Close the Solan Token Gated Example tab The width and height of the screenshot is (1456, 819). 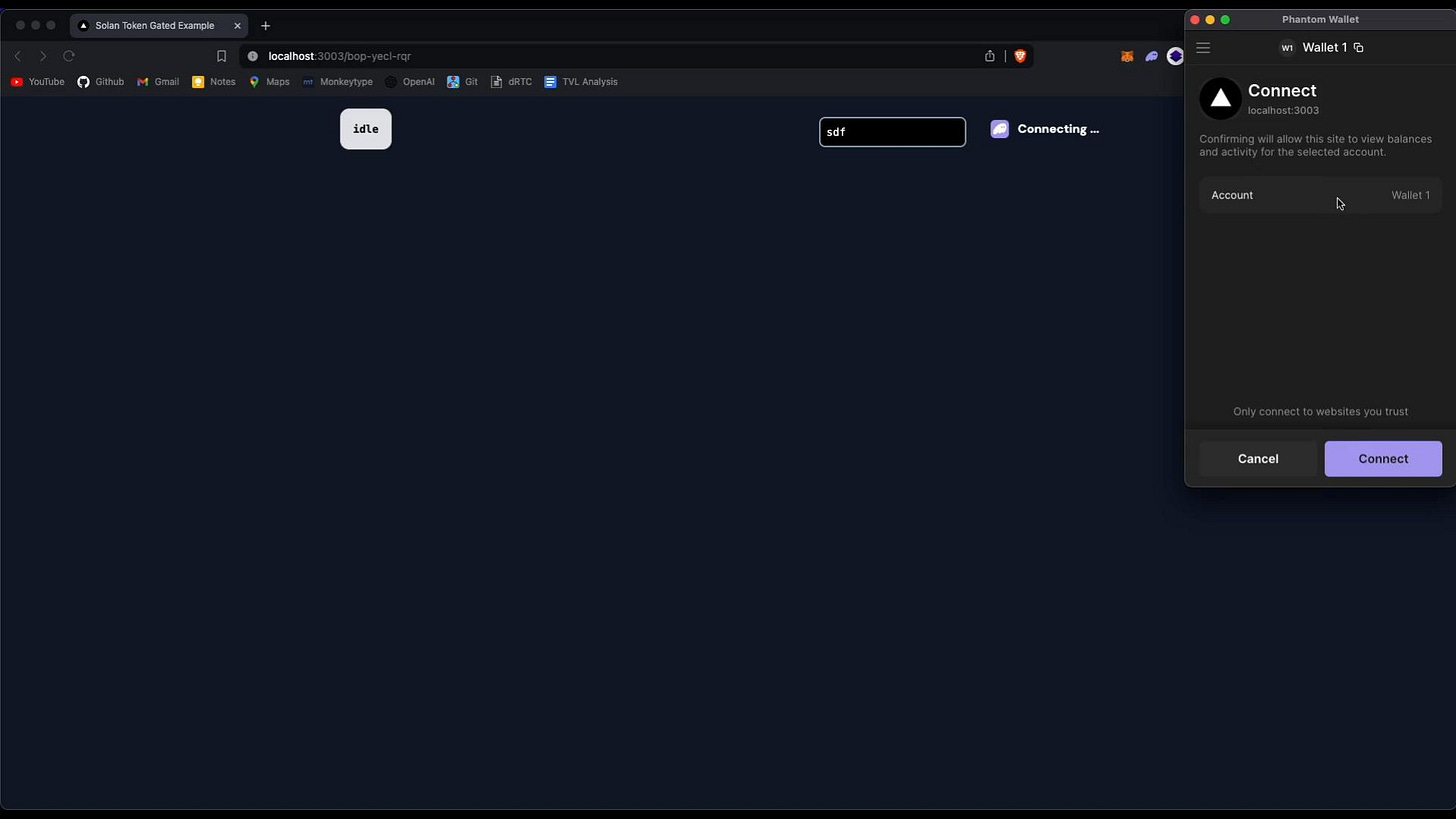(237, 26)
